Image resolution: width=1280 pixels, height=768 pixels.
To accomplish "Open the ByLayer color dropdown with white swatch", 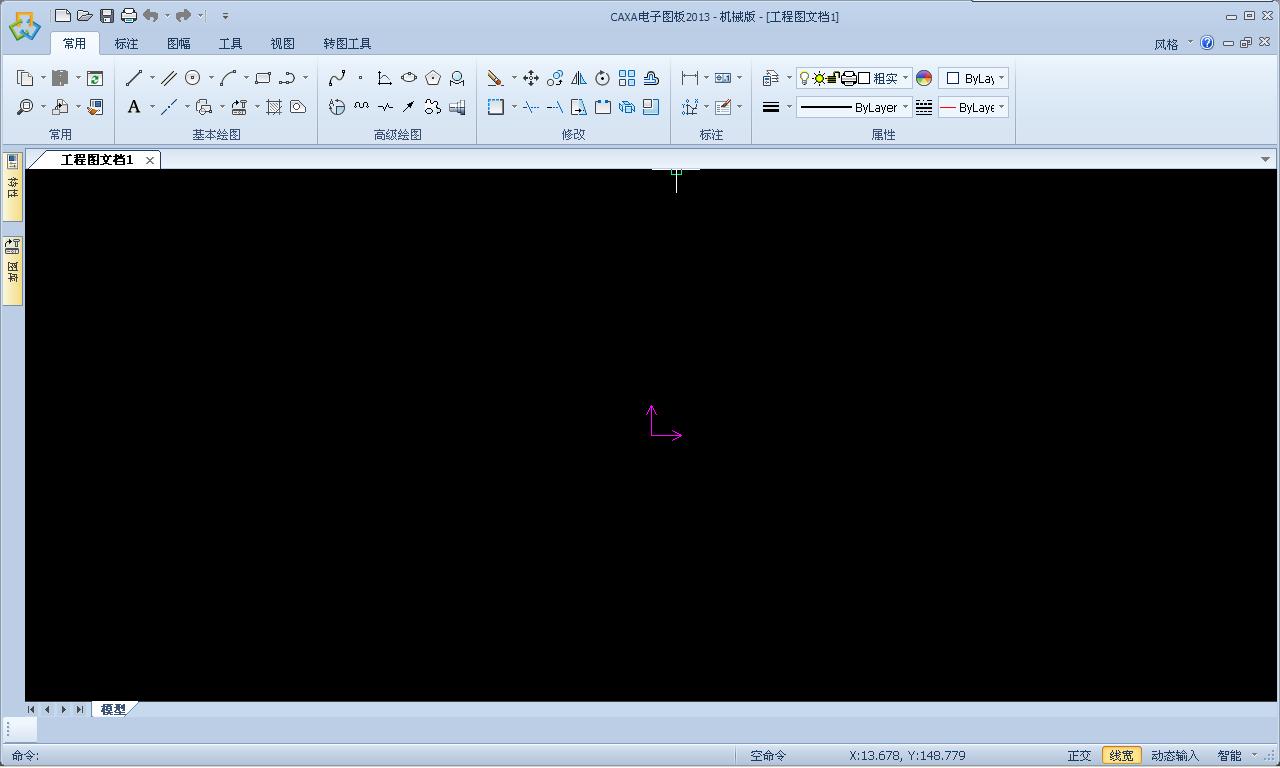I will point(973,78).
